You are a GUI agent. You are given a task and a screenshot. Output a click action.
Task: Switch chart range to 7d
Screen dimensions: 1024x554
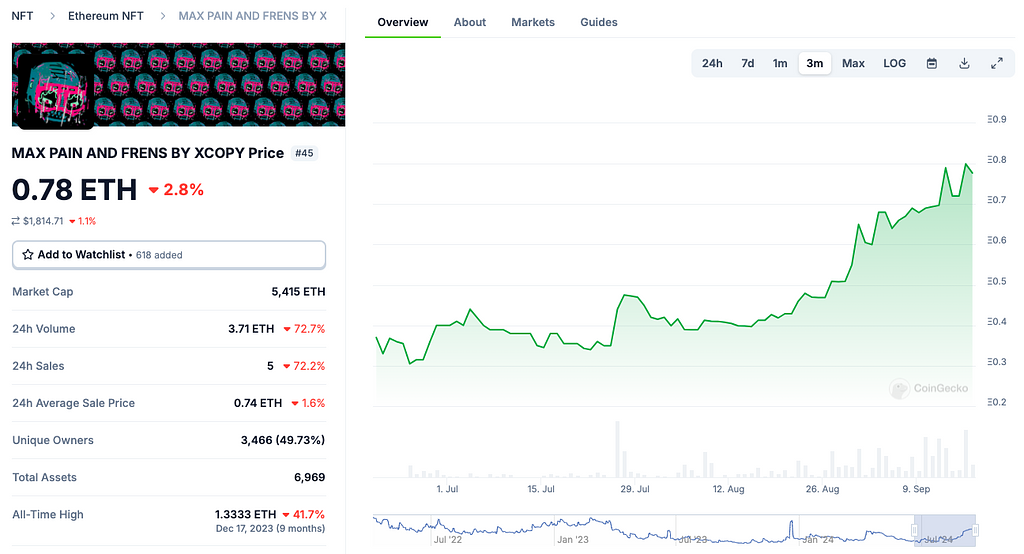747,63
